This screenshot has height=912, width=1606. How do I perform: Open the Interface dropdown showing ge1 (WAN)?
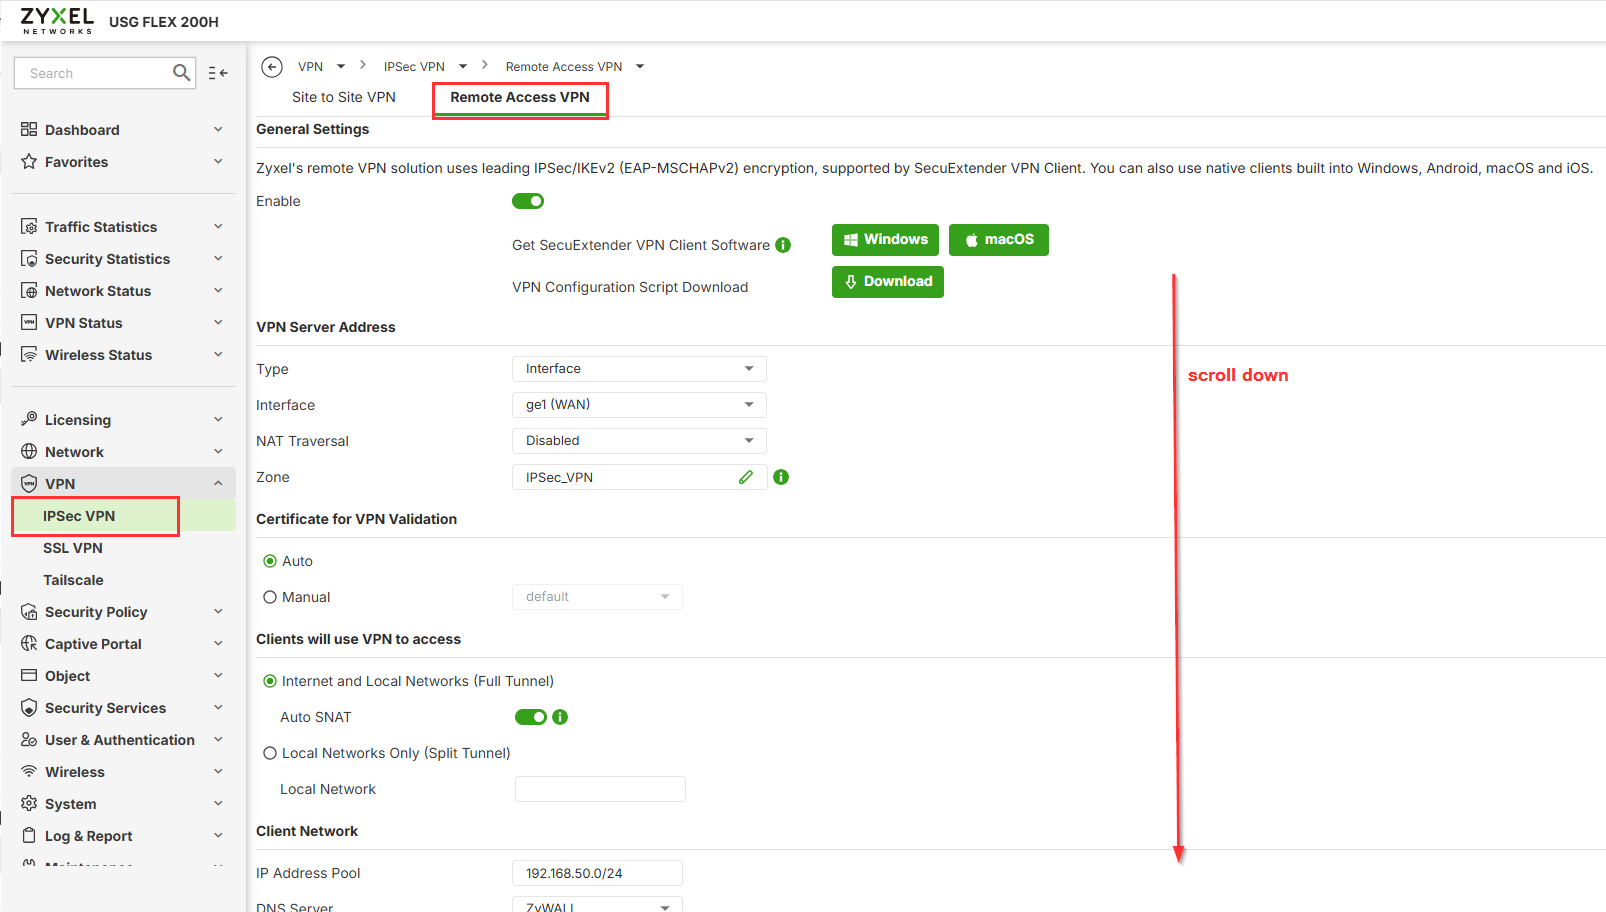(x=639, y=405)
